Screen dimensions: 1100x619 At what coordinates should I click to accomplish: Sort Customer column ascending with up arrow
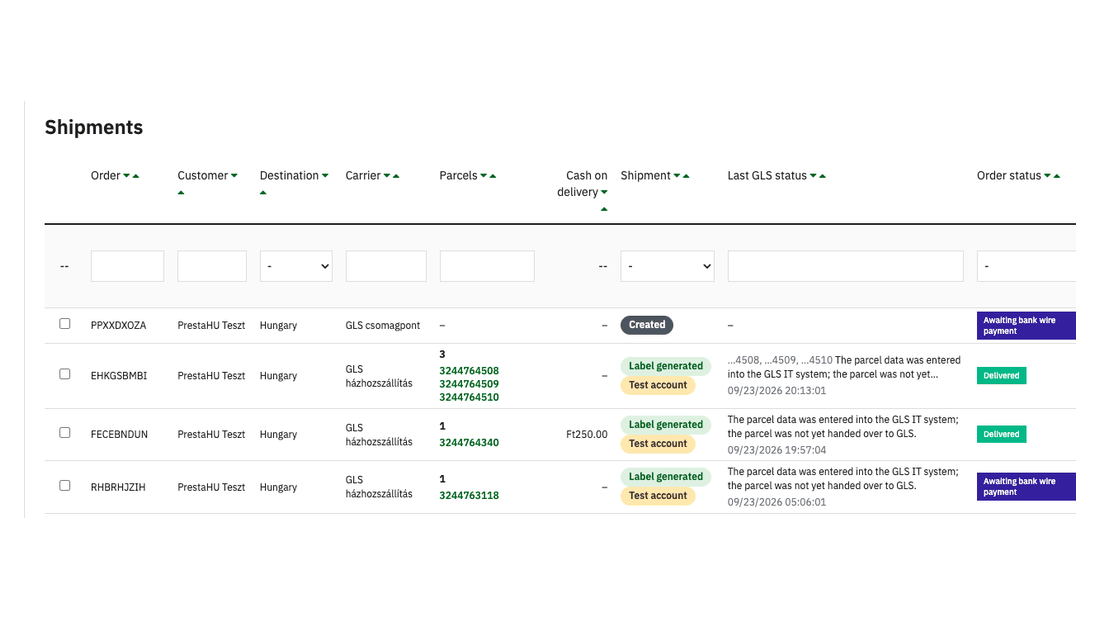[x=181, y=193]
